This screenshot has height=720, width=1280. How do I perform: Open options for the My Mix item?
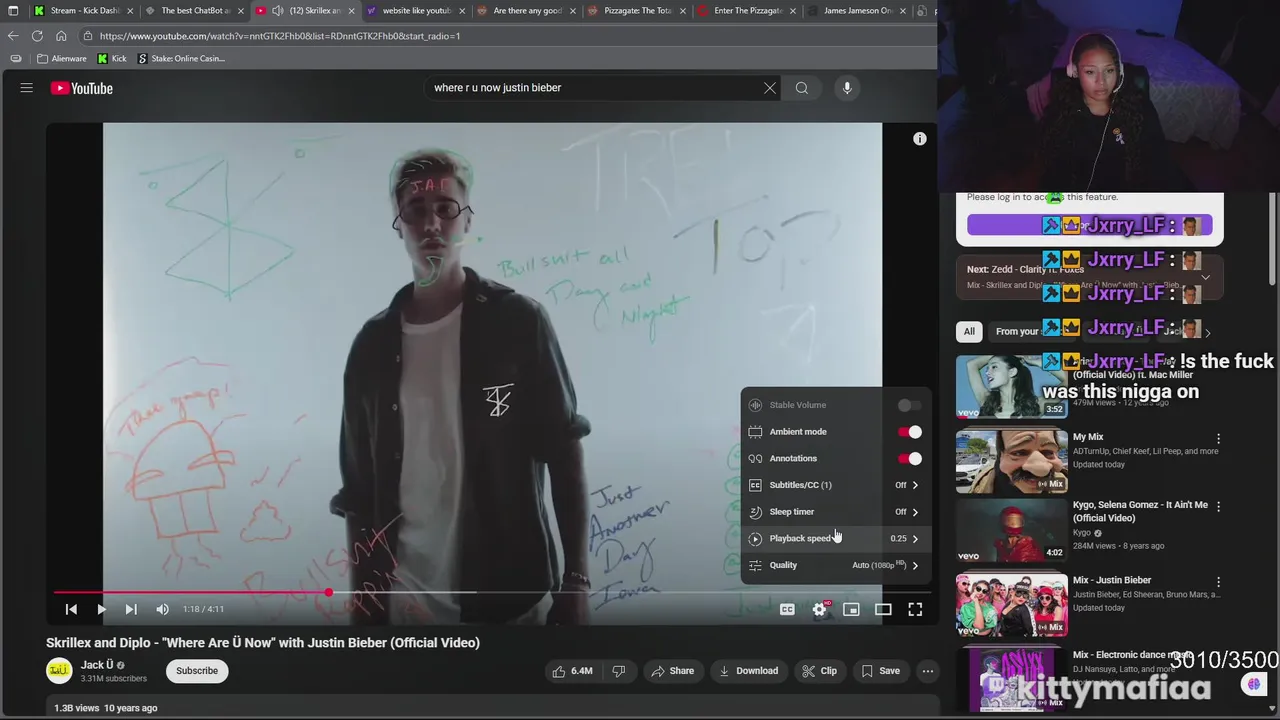tap(1218, 438)
